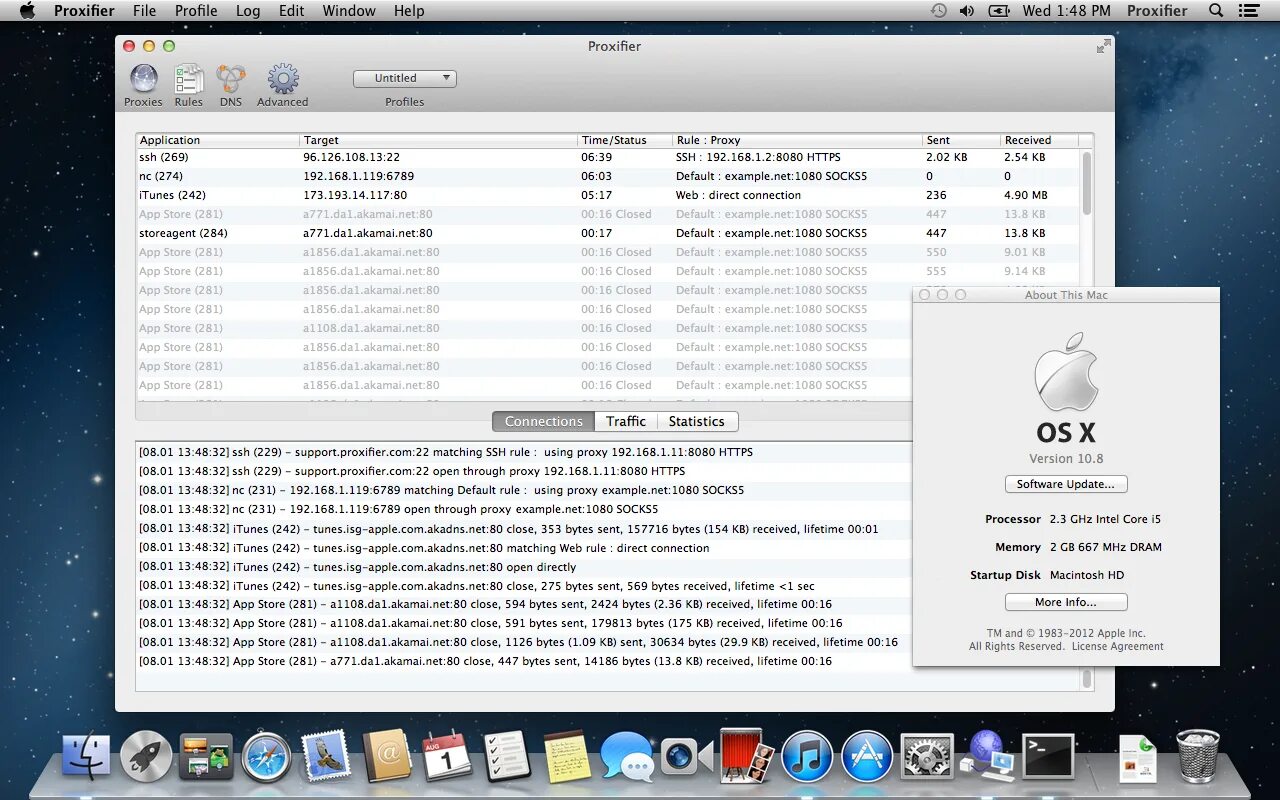Switch to the Traffic tab

(x=626, y=421)
